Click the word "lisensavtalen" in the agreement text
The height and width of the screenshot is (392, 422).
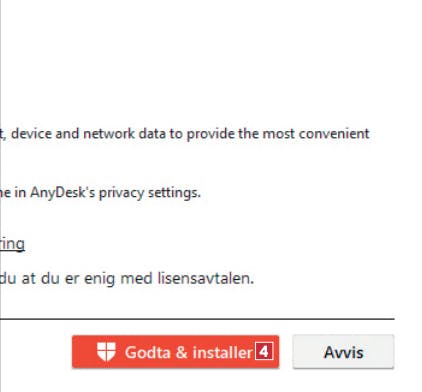205,278
